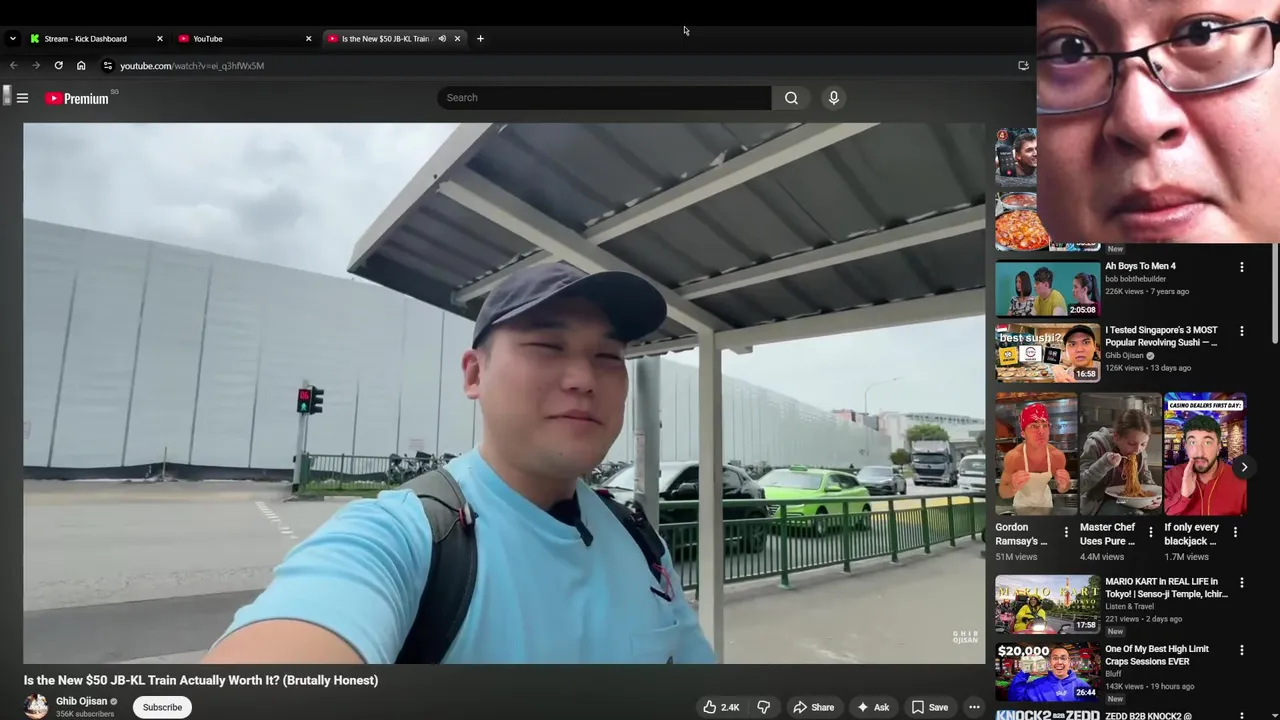Screen dimensions: 1280x720
Task: Open options for If only every blackjack short
Action: pyautogui.click(x=1235, y=532)
